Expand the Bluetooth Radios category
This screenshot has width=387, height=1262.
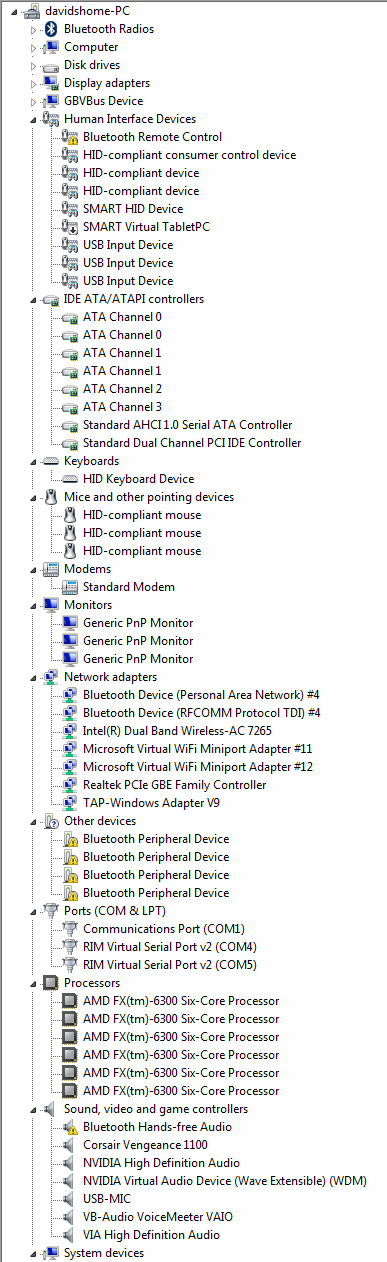click(x=34, y=29)
